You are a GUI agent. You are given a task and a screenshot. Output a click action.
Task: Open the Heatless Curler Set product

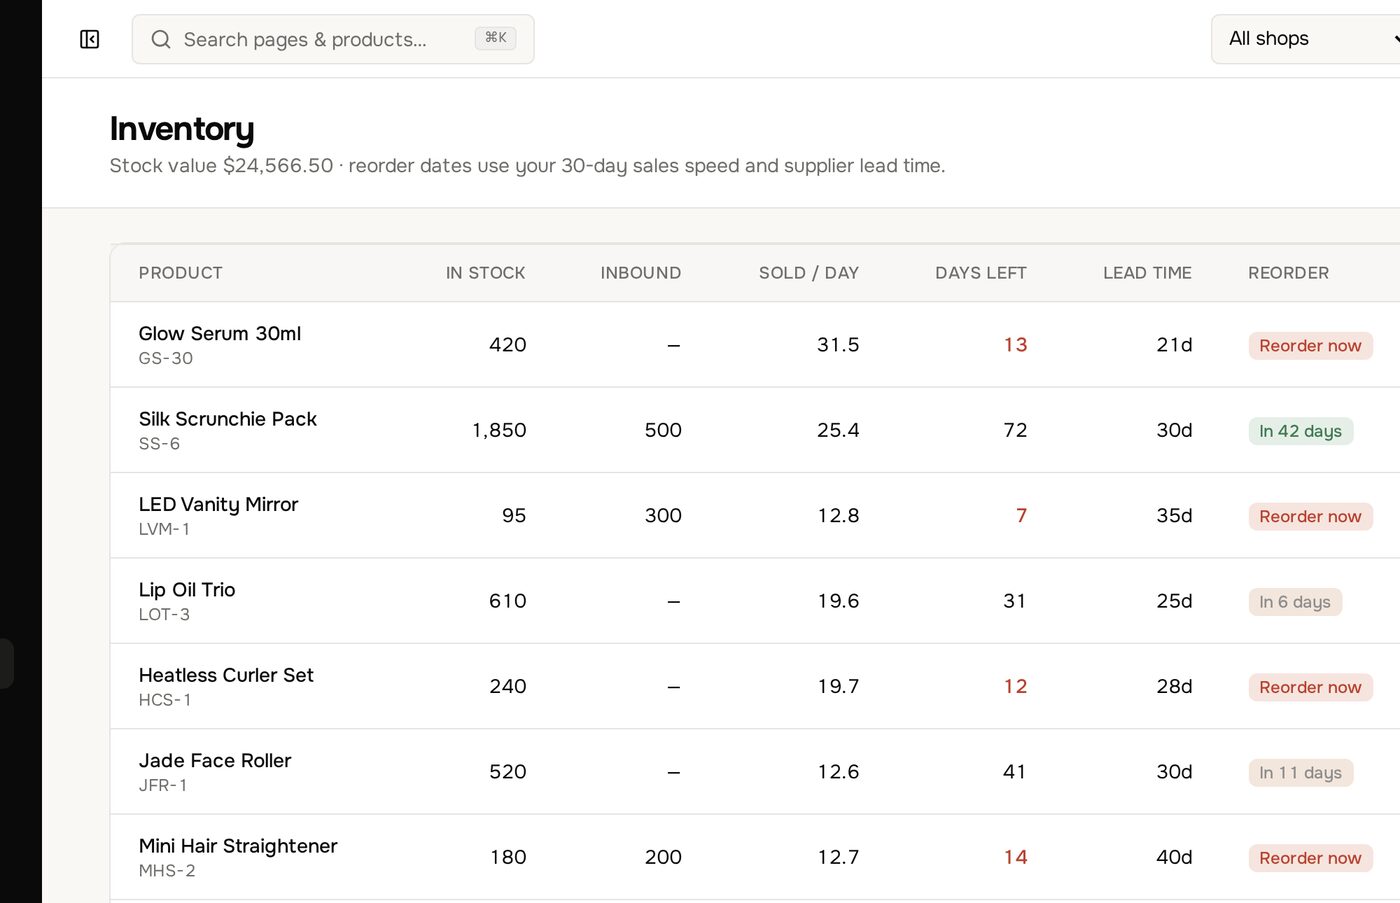[x=226, y=676]
